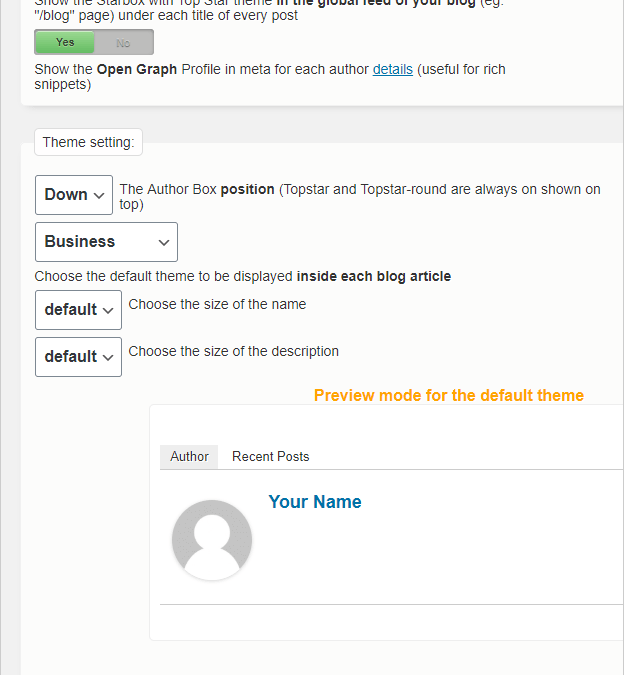Expand the name size default dropdown
The height and width of the screenshot is (675, 624).
pos(78,310)
